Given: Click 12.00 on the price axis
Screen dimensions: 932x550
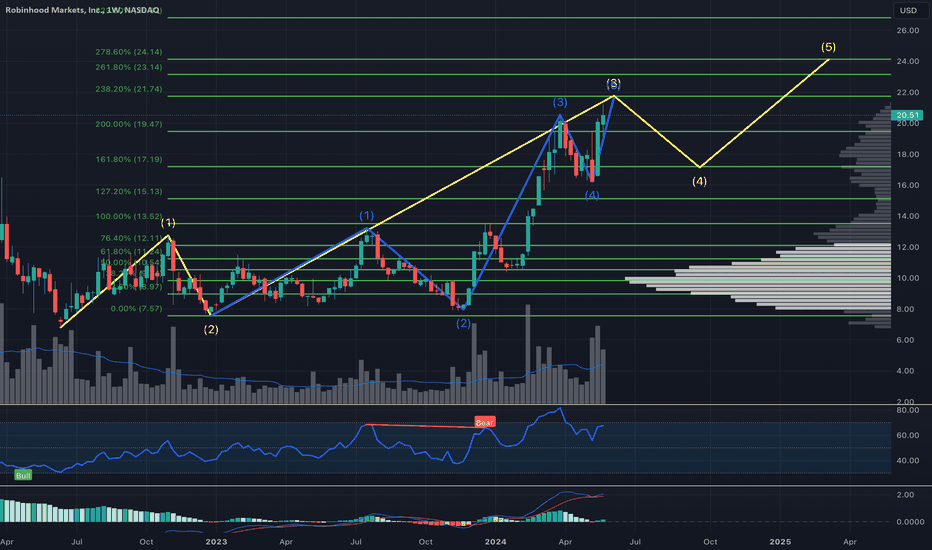Looking at the screenshot, I should (x=908, y=247).
